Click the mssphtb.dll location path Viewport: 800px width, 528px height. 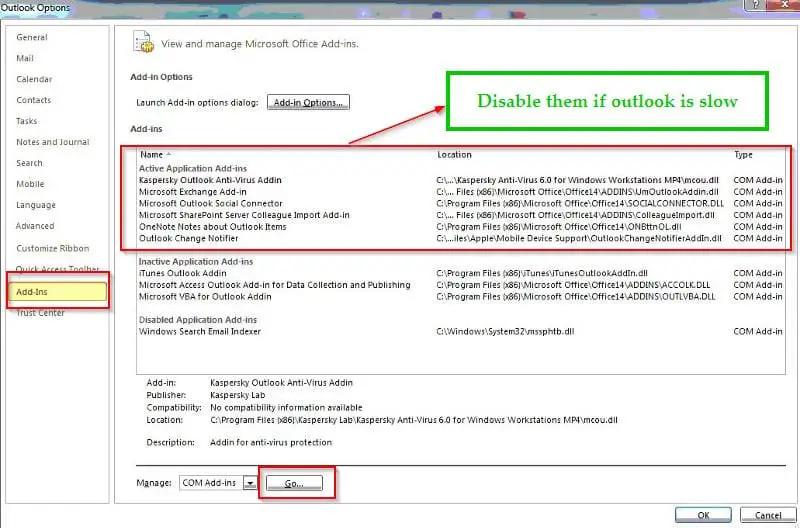click(506, 332)
